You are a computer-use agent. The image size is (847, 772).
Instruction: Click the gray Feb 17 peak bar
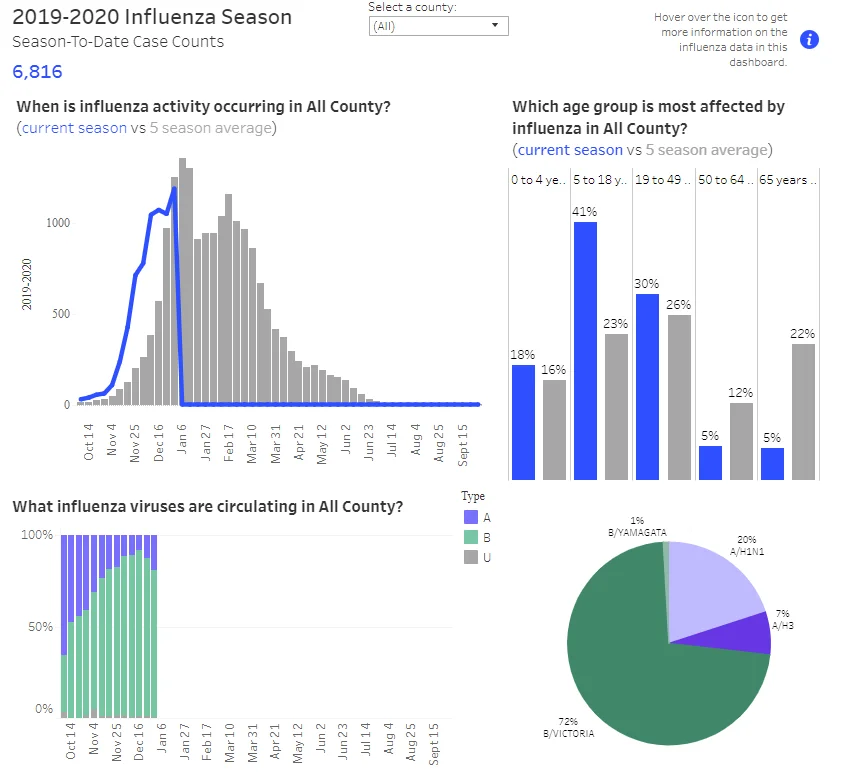point(228,299)
